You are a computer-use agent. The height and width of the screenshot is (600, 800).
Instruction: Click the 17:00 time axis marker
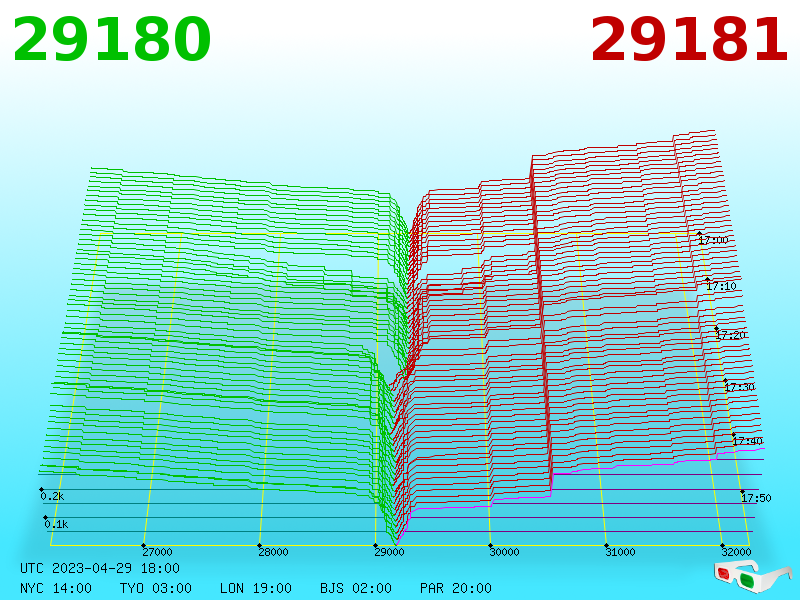coord(713,240)
